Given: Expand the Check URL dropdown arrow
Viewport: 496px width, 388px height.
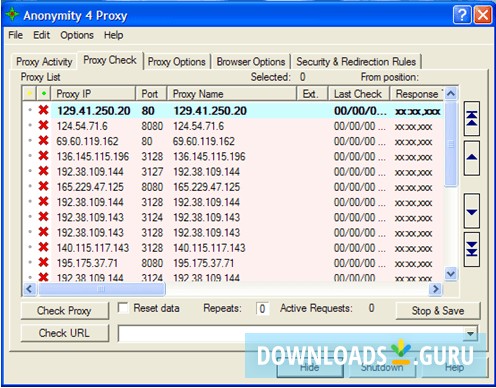Looking at the screenshot, I should [x=470, y=333].
